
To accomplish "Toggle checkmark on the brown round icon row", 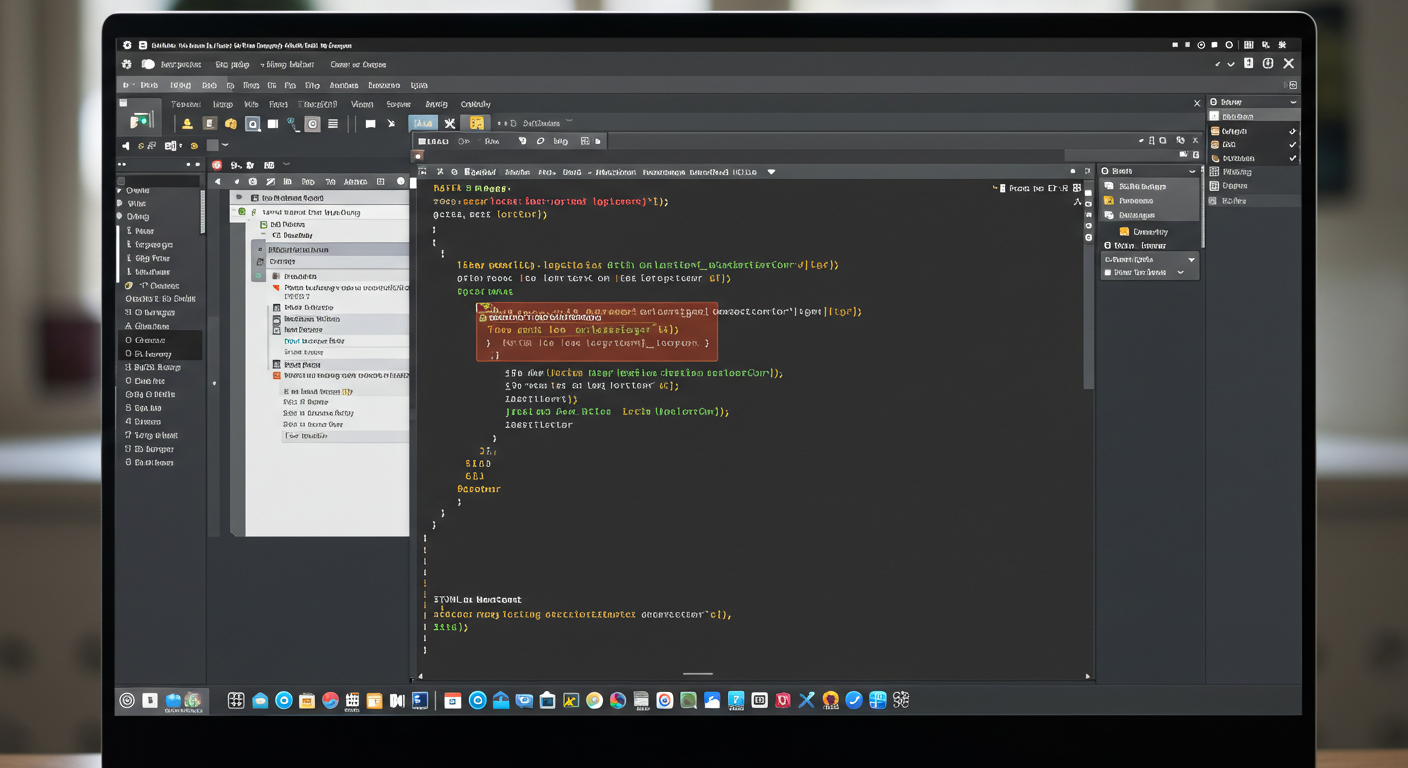I will coord(1292,158).
